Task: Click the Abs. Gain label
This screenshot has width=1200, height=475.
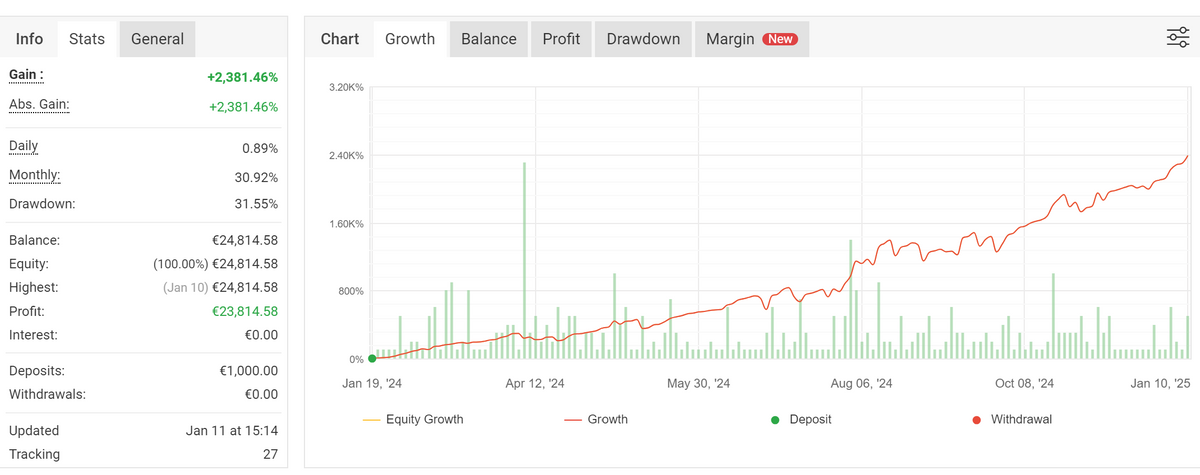Action: tap(39, 105)
